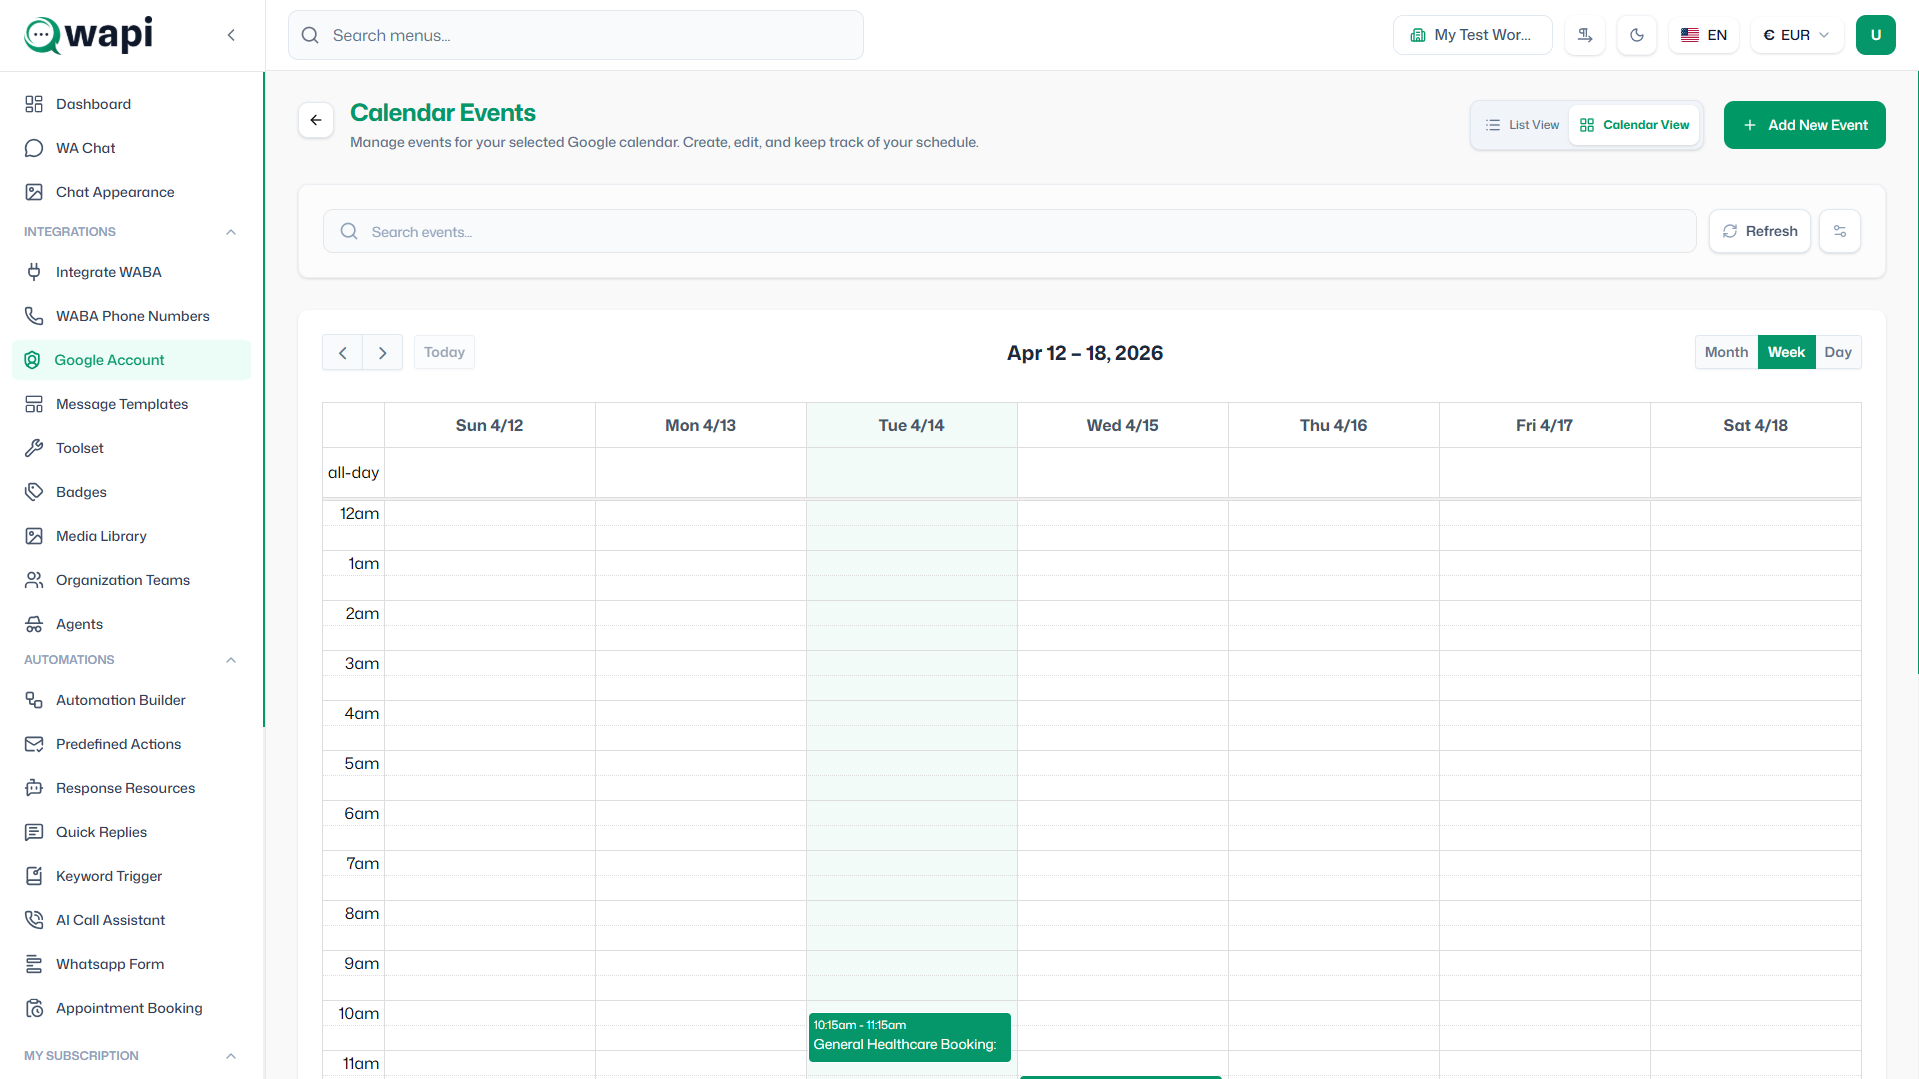Click Add New Event button

pos(1805,125)
